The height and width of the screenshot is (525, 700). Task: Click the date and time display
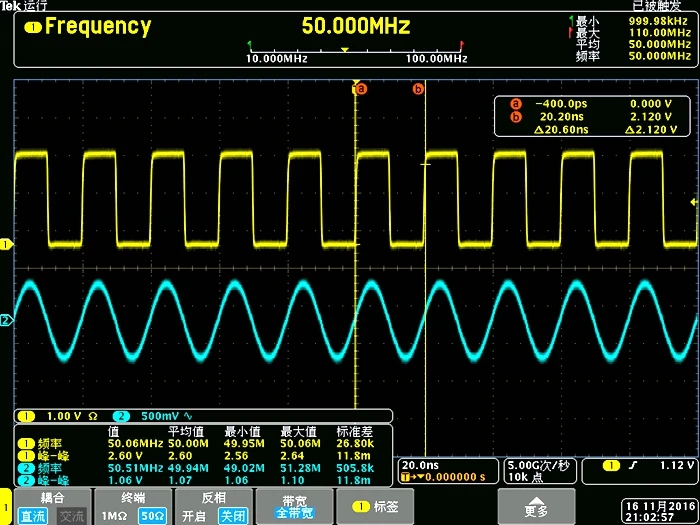[x=659, y=512]
